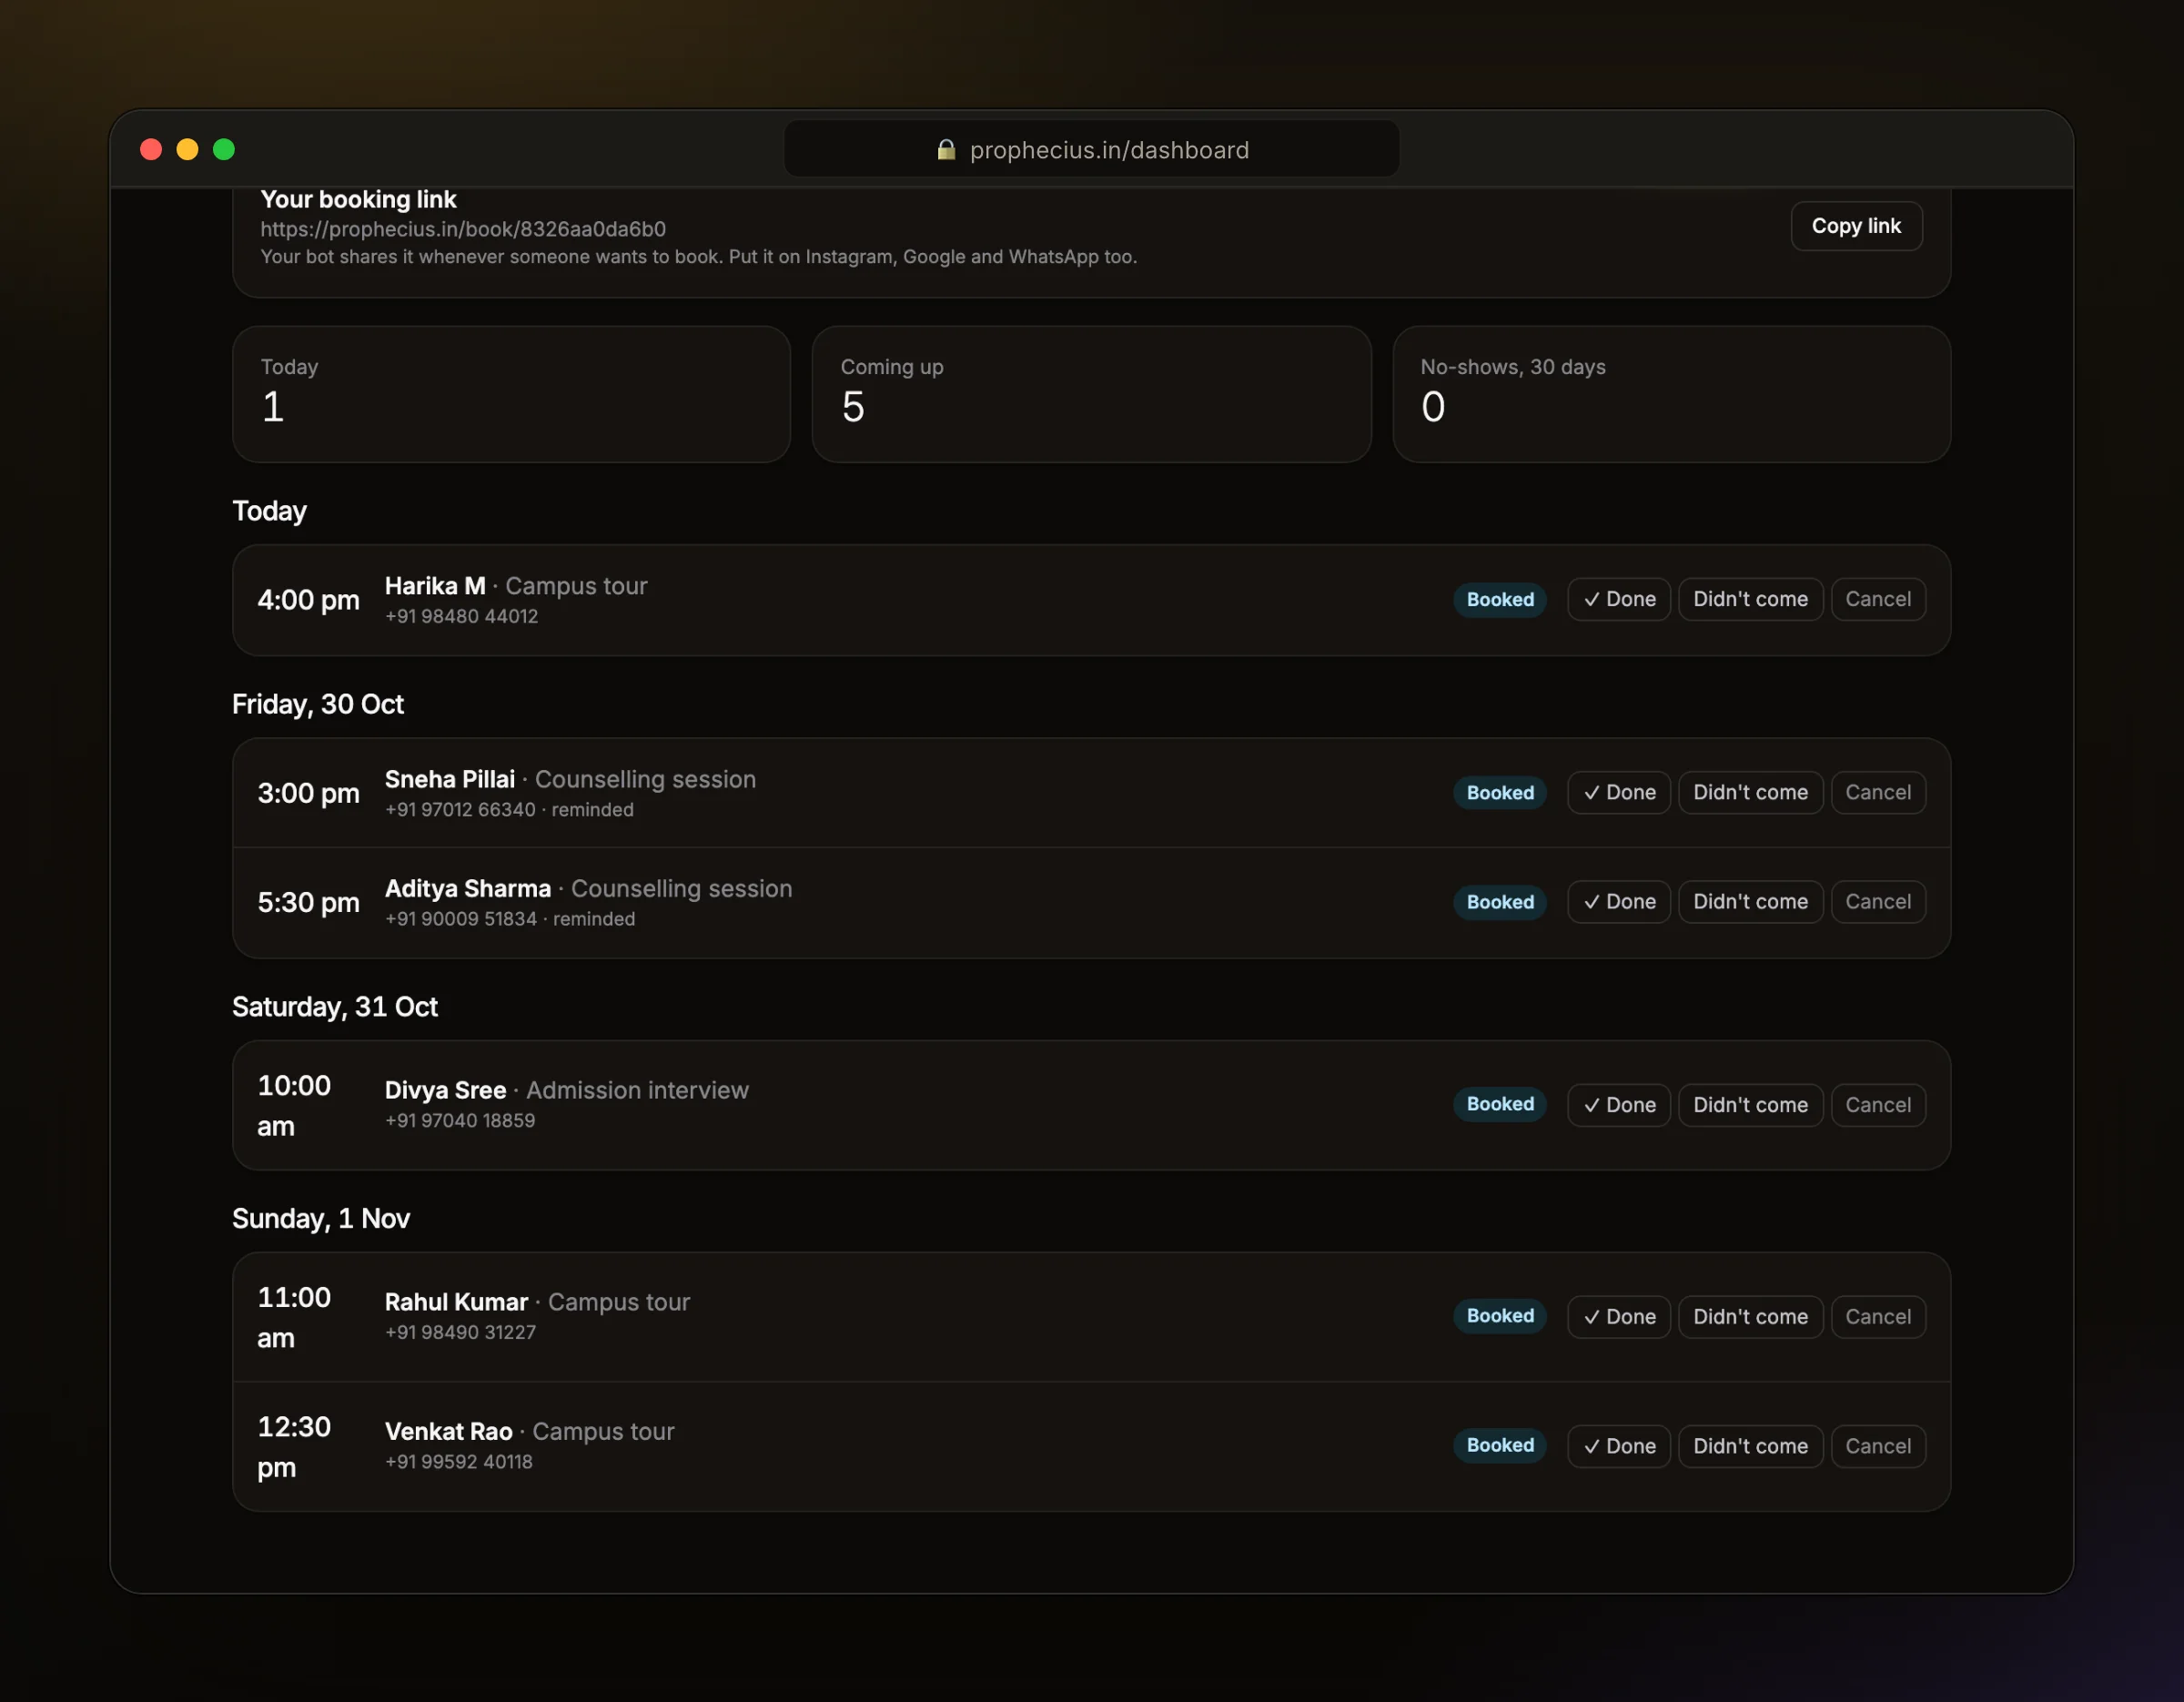
Task: Click phone number +91 97012 66340
Action: click(460, 810)
